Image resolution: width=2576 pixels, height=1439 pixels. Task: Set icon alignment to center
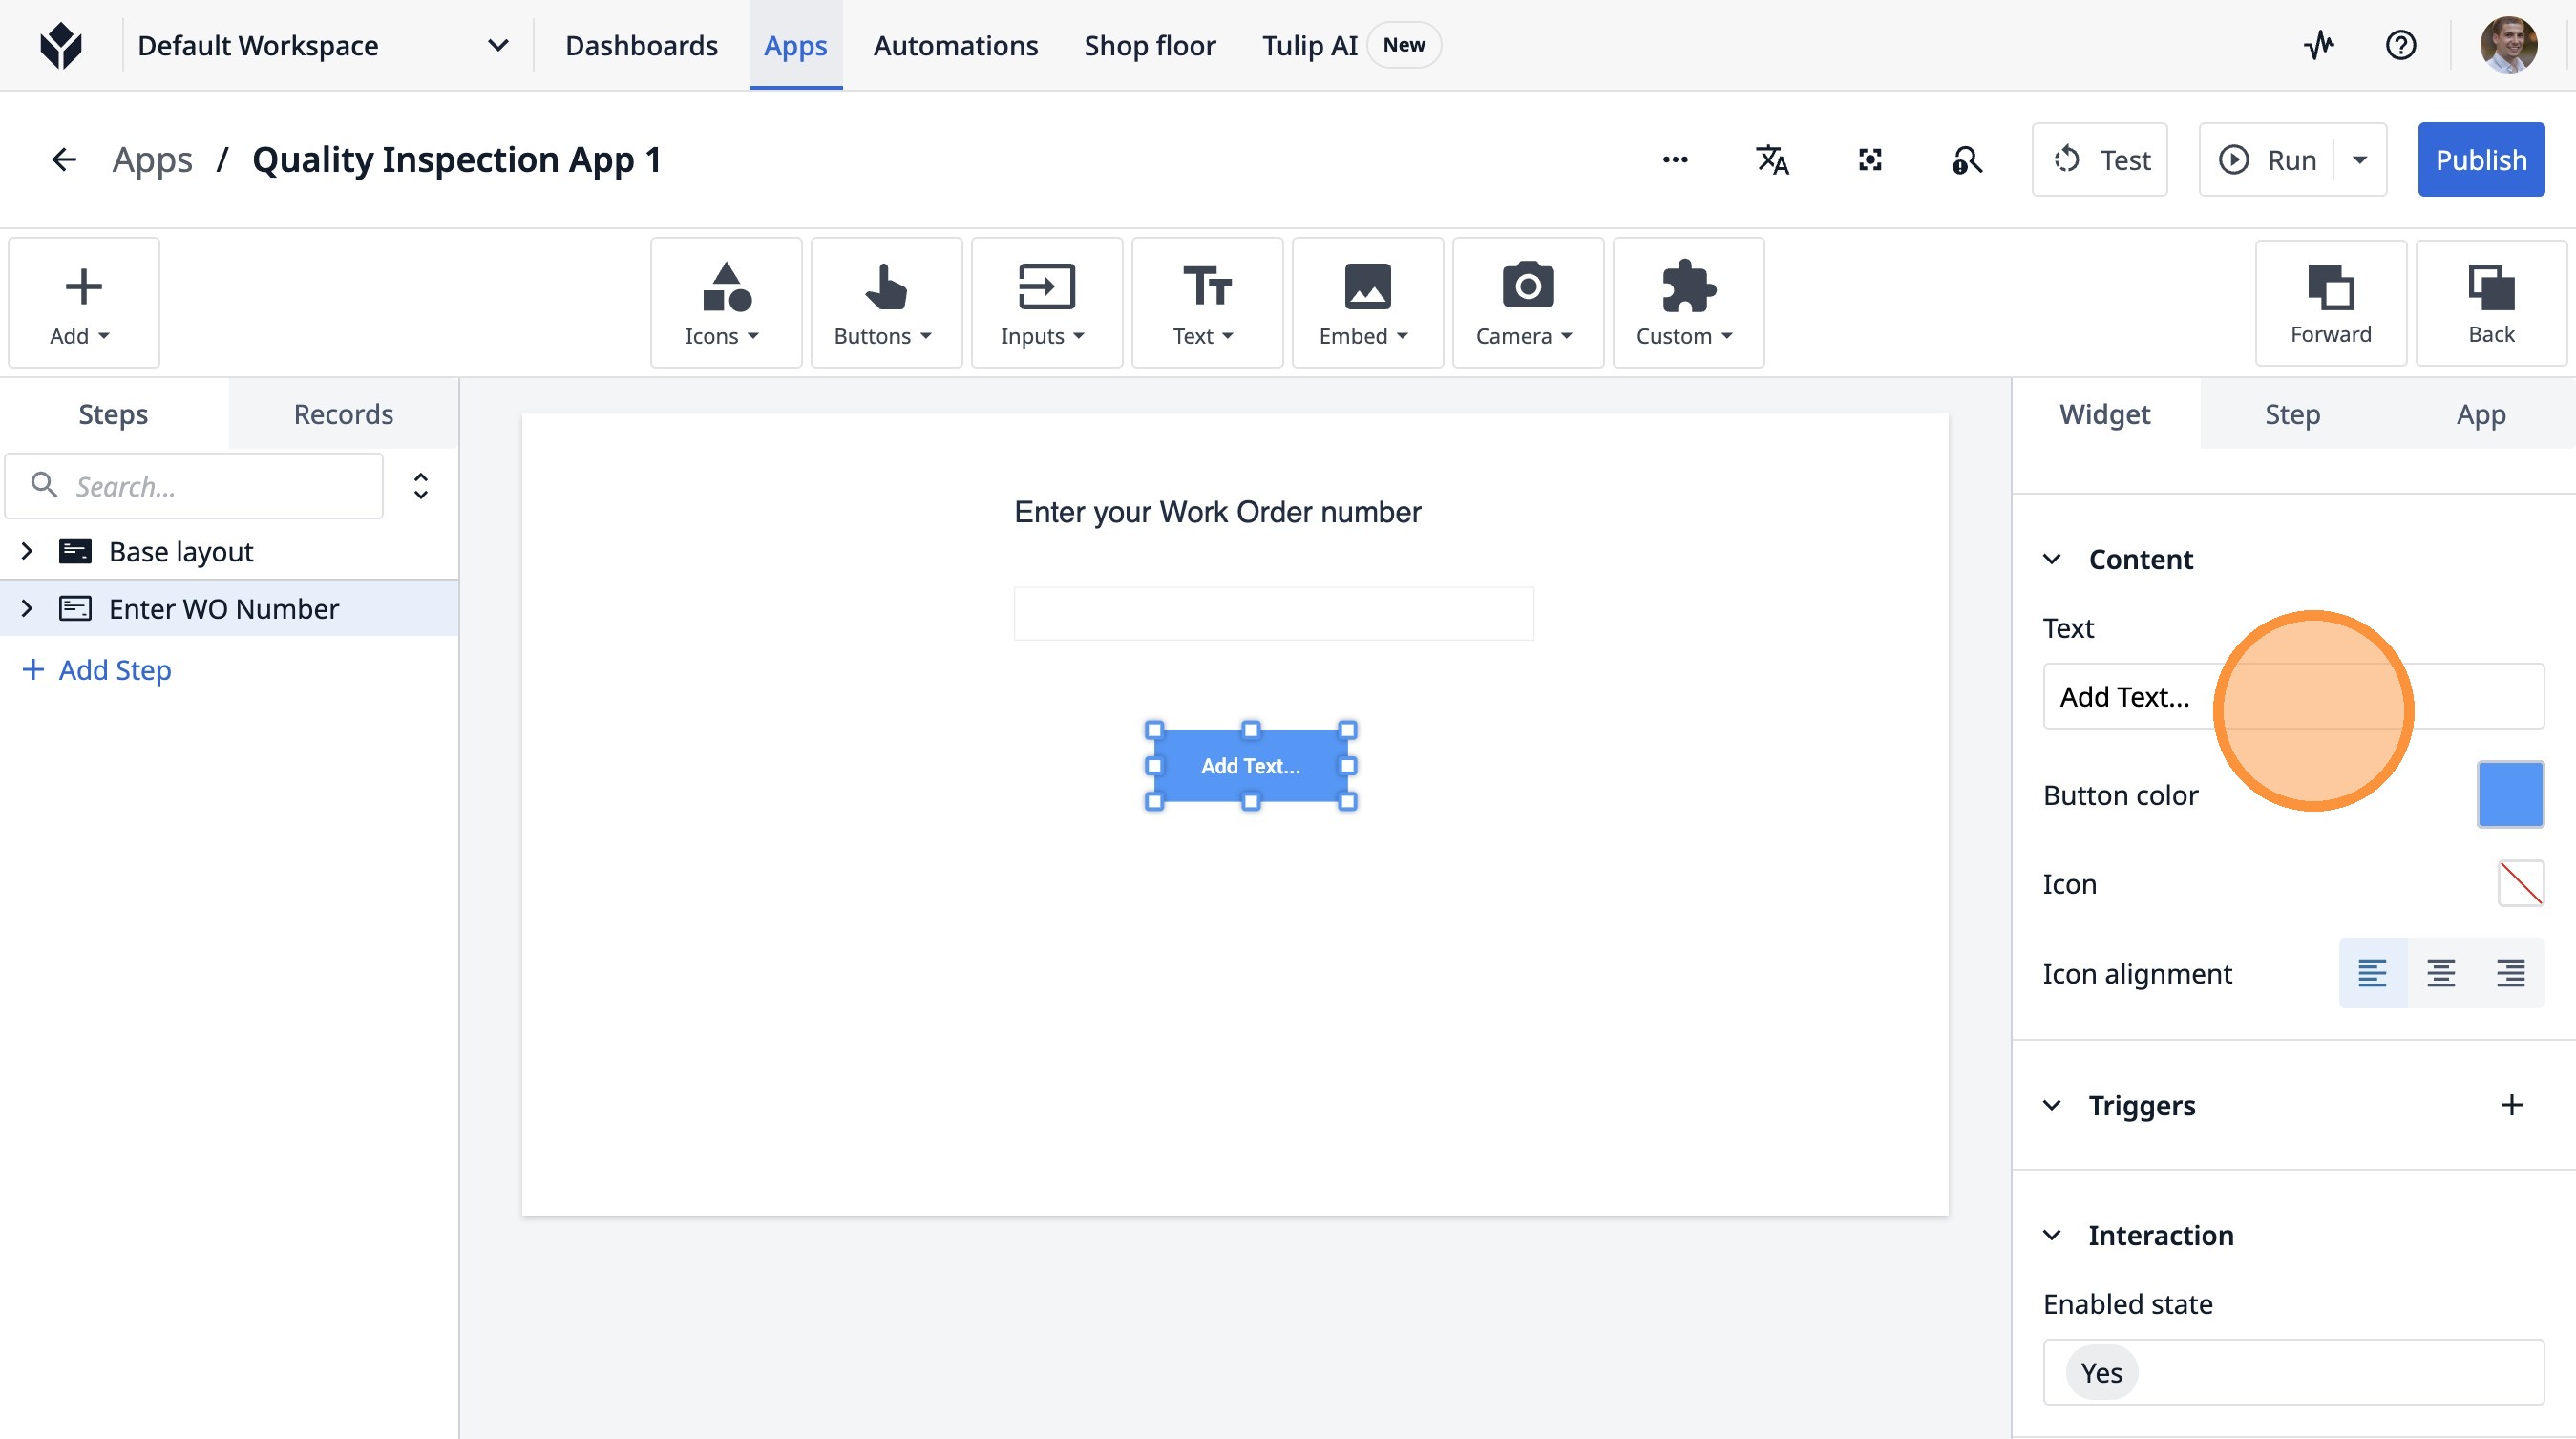click(2441, 972)
